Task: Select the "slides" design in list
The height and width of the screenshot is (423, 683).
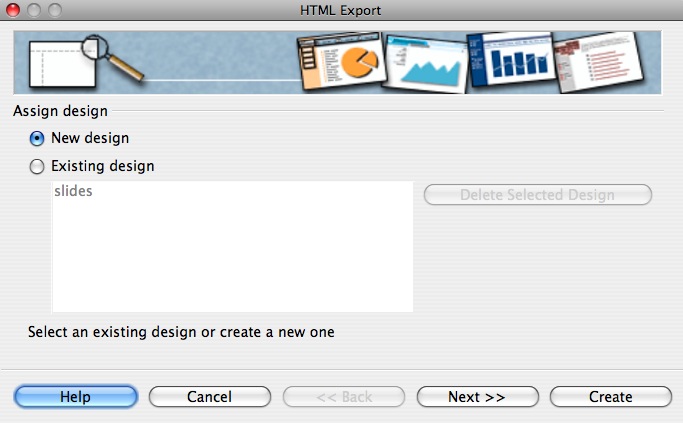Action: pos(73,190)
